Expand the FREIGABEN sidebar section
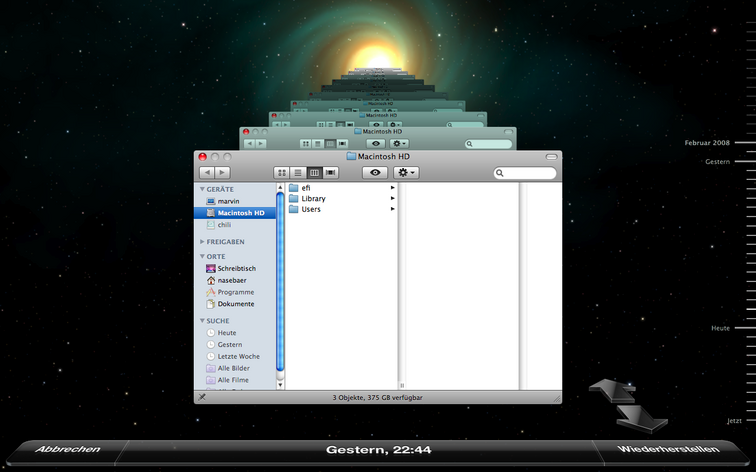 click(202, 242)
